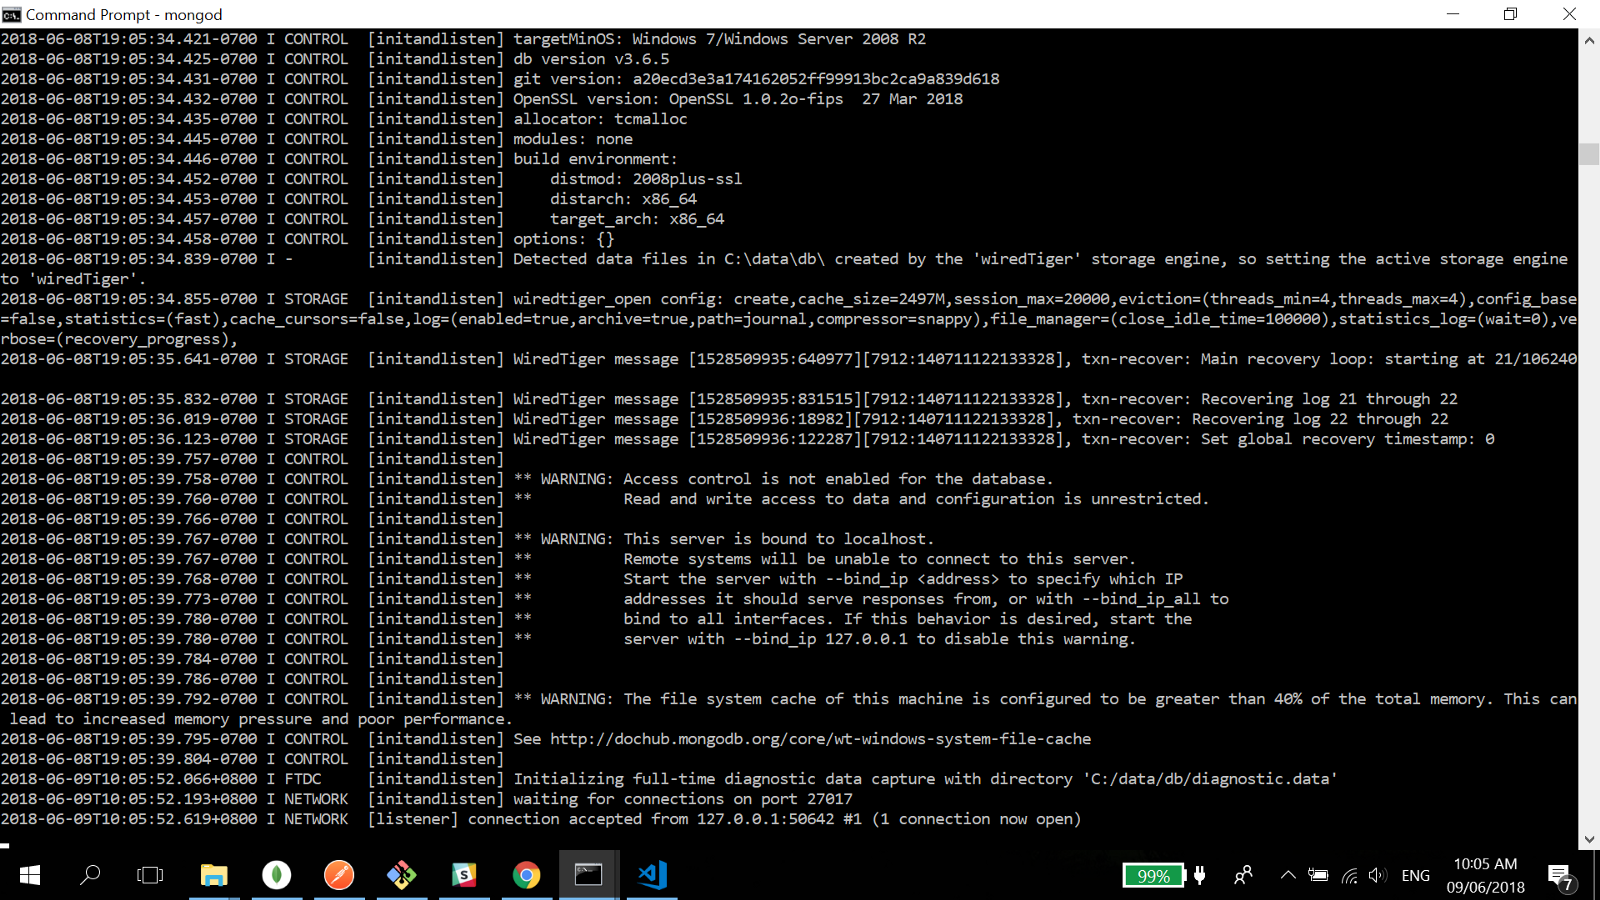Click the console scrollbar down arrow
This screenshot has width=1600, height=900.
1589,840
